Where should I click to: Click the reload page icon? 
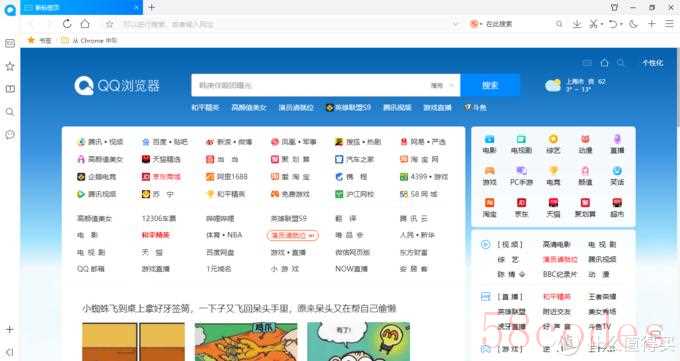click(x=67, y=24)
